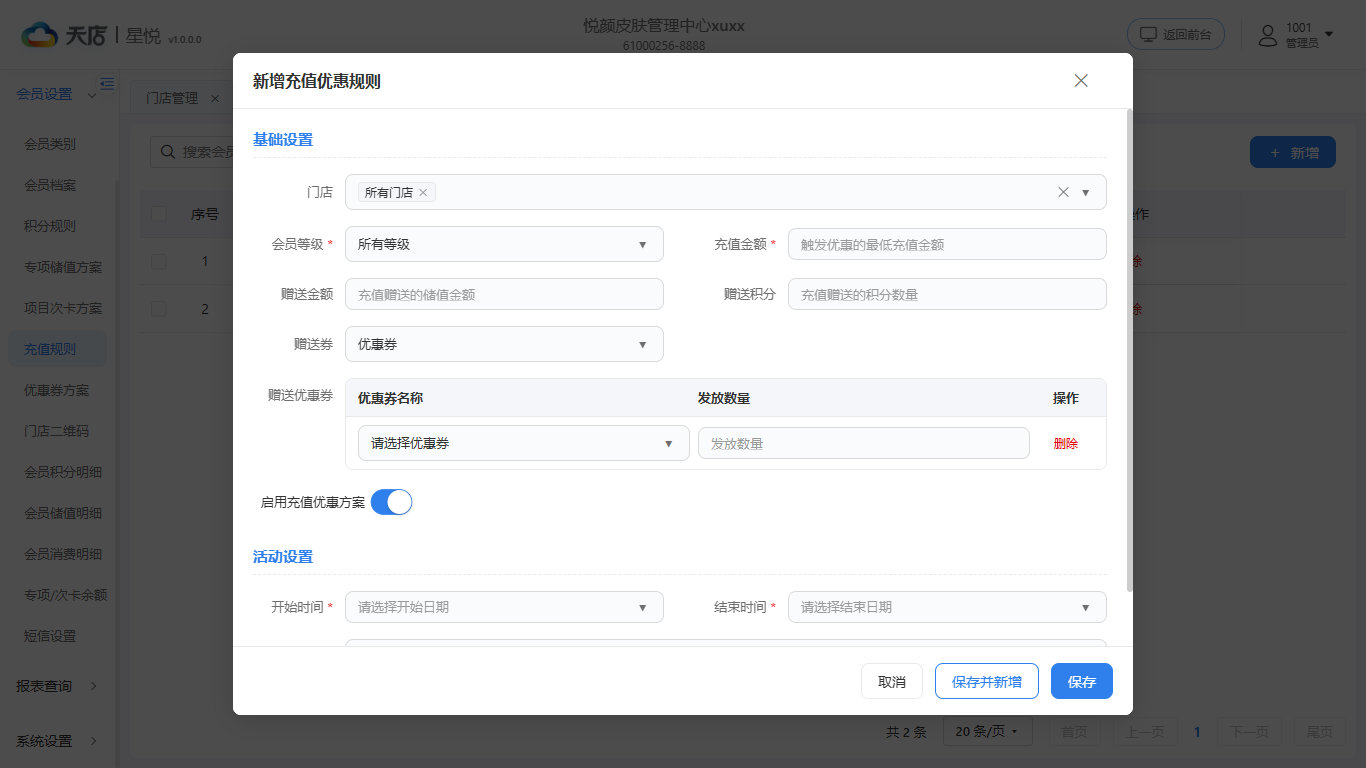Clear all selected stores X icon
Image resolution: width=1366 pixels, height=768 pixels.
[x=1063, y=192]
